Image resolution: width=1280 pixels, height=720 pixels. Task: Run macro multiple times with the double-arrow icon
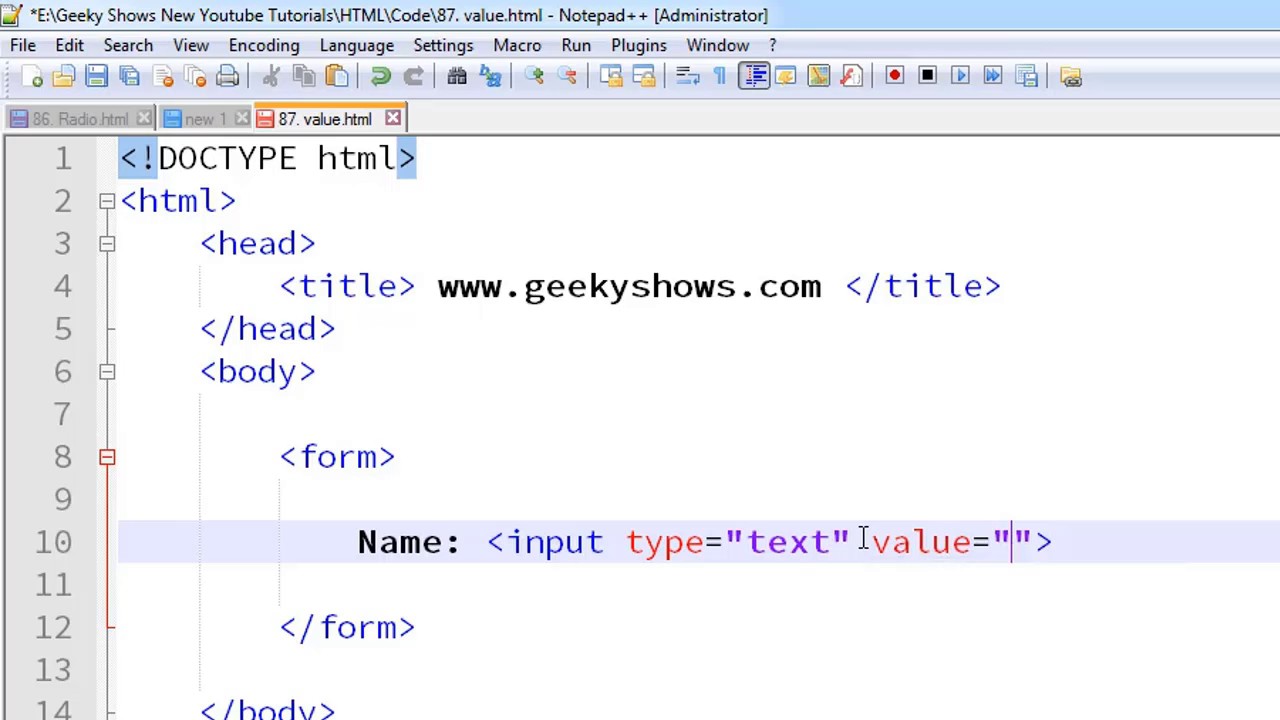point(993,76)
